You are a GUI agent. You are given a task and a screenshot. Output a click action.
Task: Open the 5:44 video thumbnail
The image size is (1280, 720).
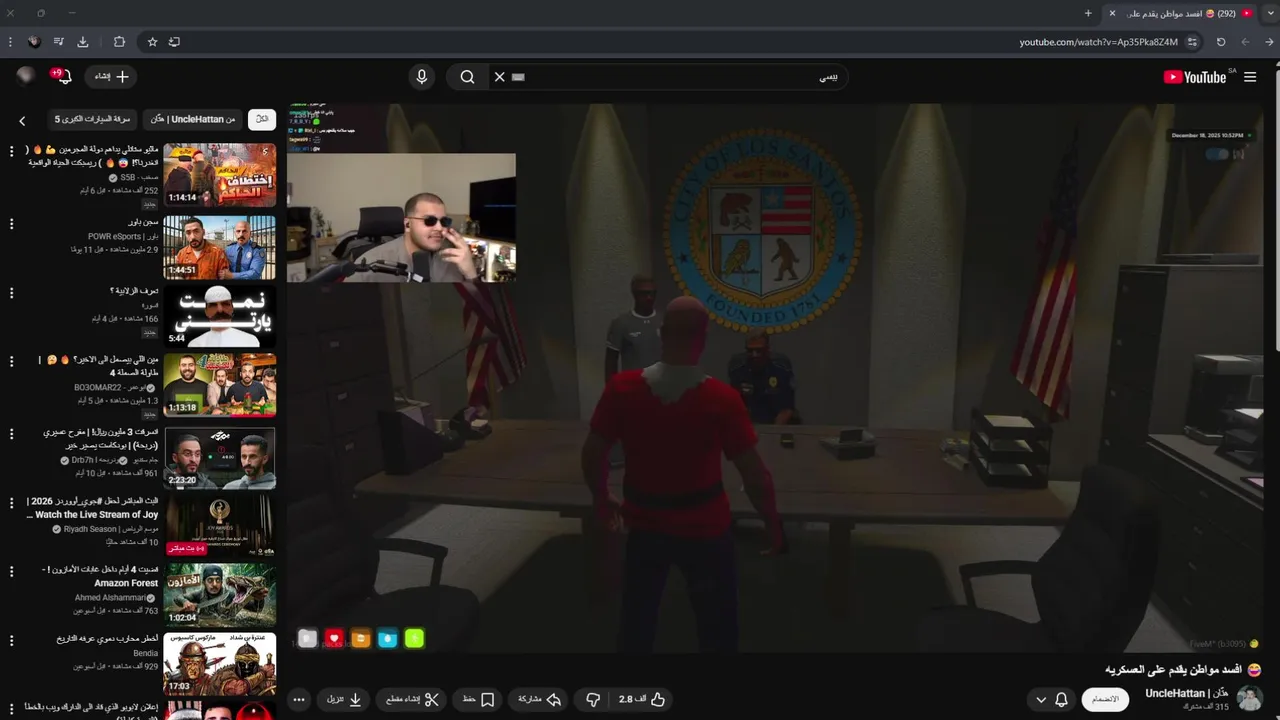[220, 316]
